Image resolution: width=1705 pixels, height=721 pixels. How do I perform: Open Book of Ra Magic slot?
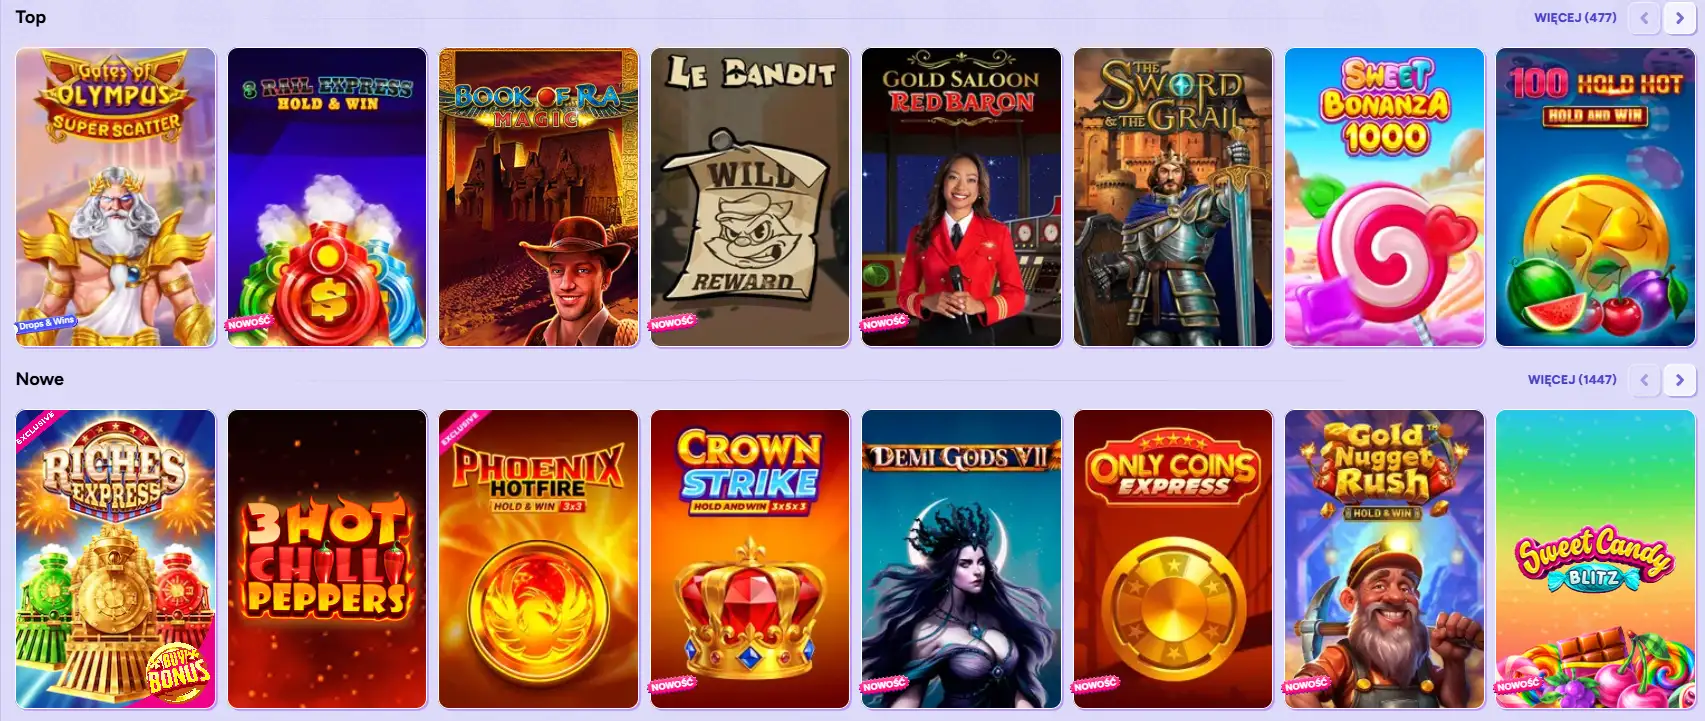pyautogui.click(x=539, y=197)
